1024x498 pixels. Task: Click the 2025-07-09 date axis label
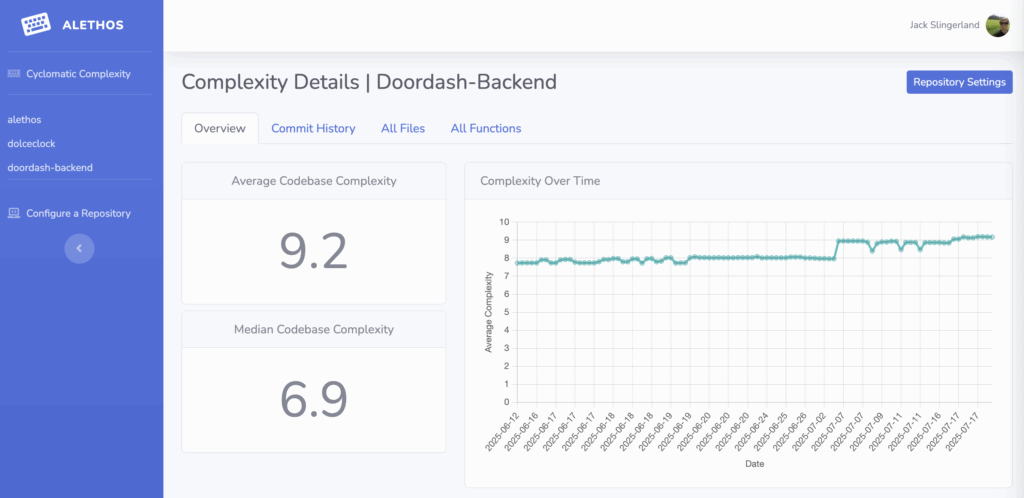(867, 431)
